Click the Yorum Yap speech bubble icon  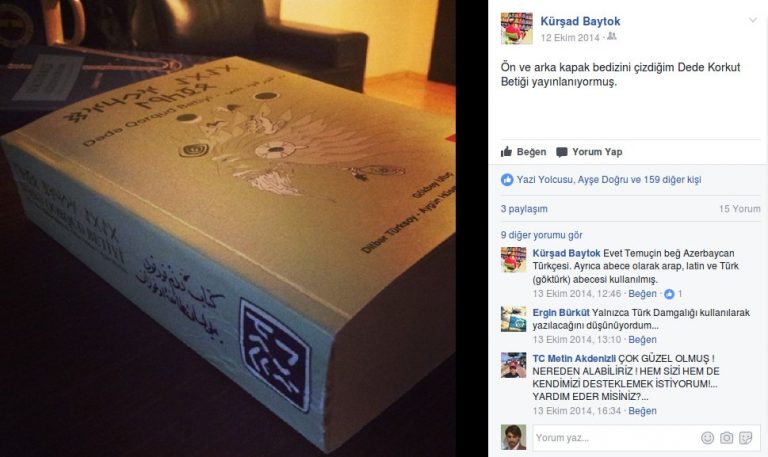562,152
